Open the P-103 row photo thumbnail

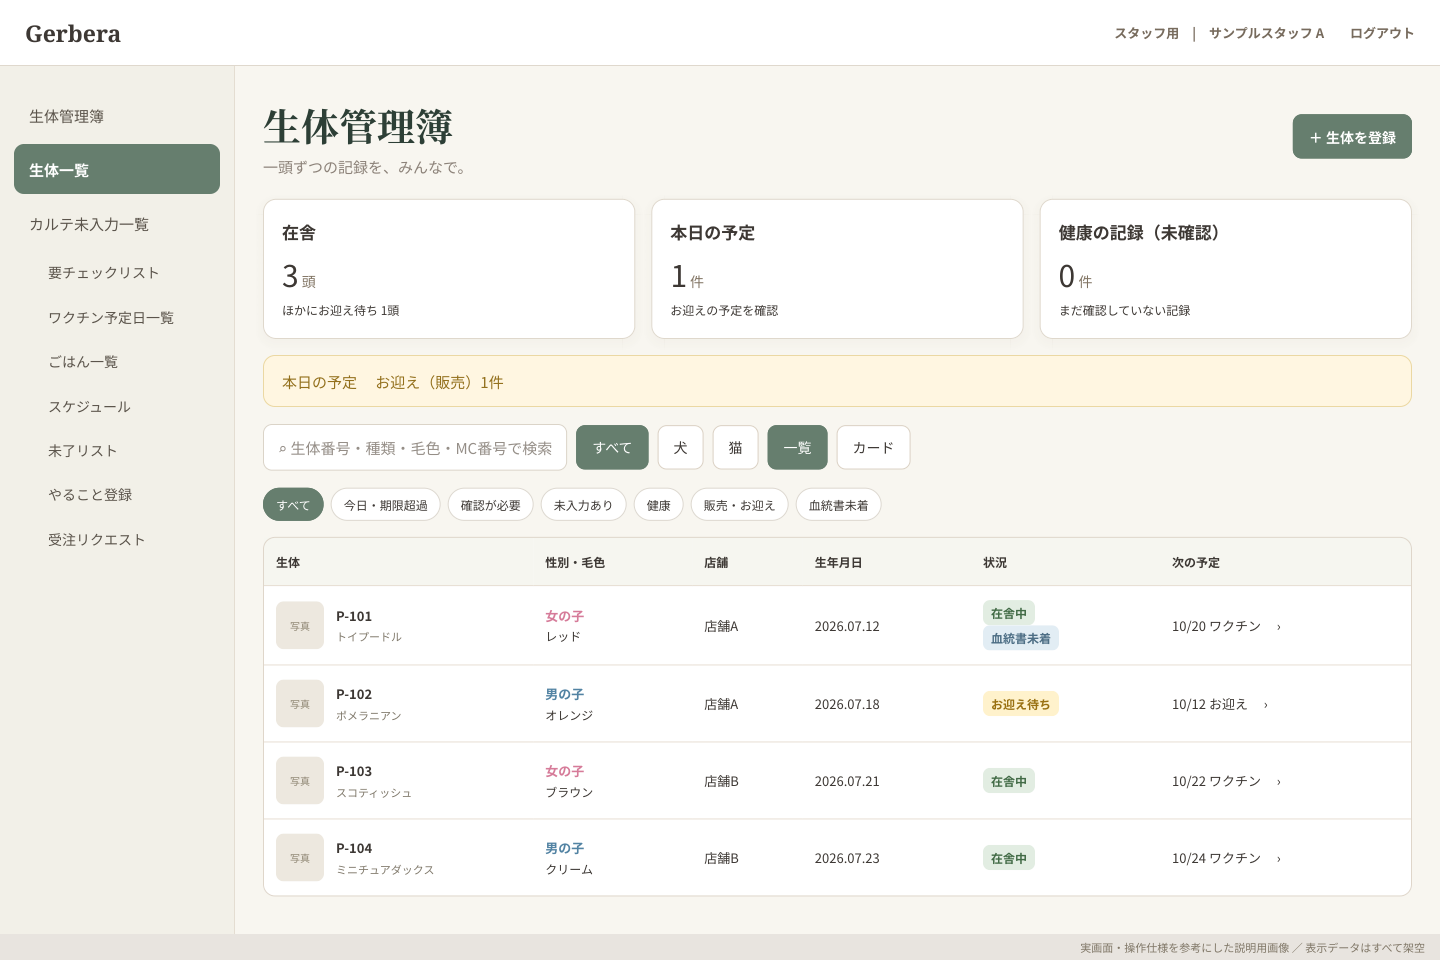tap(300, 781)
